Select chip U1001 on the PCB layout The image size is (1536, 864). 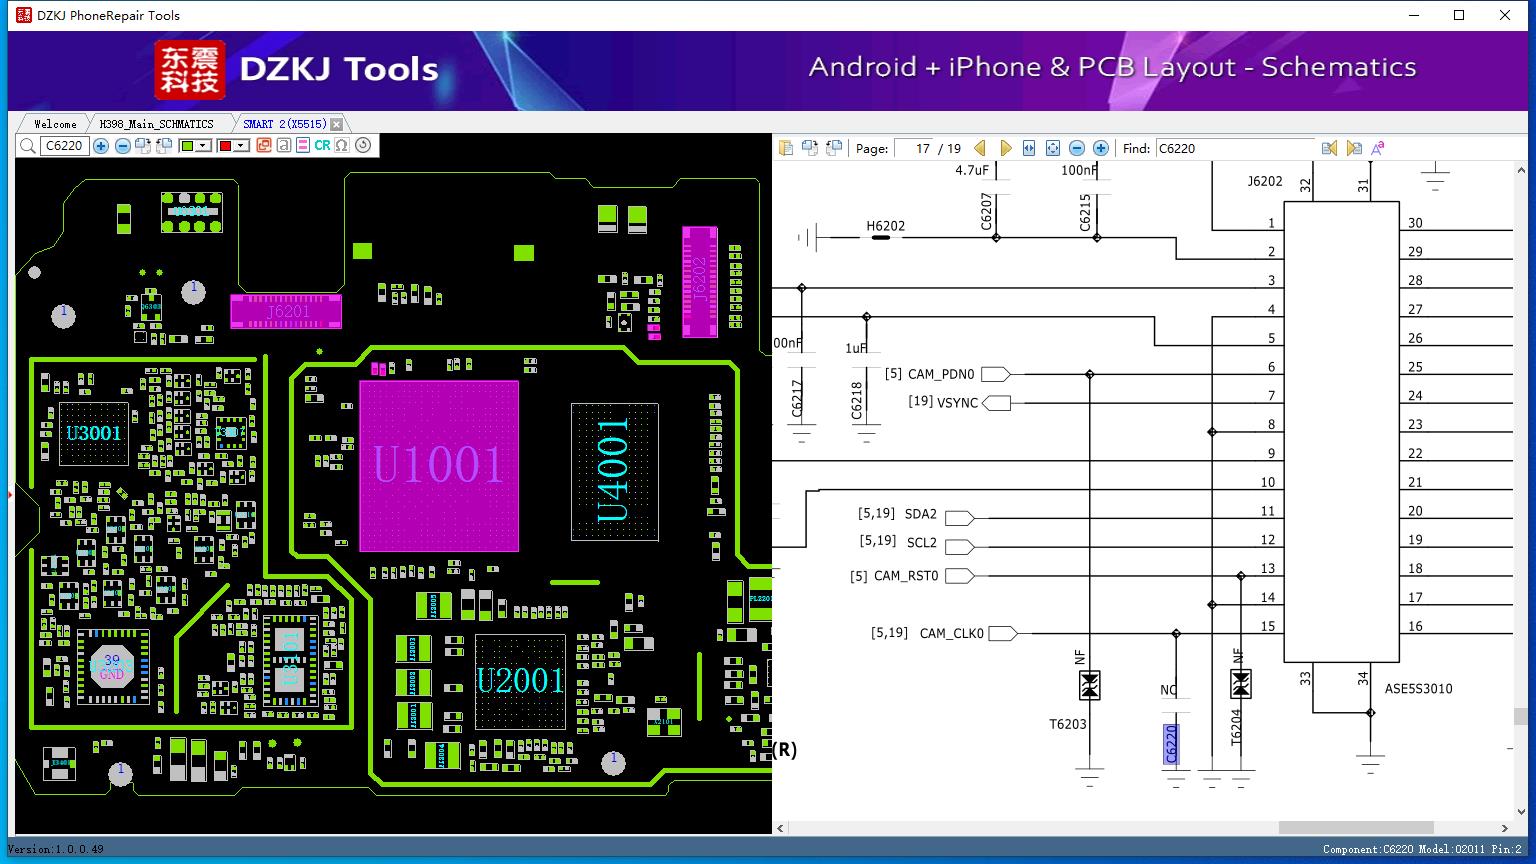point(439,465)
